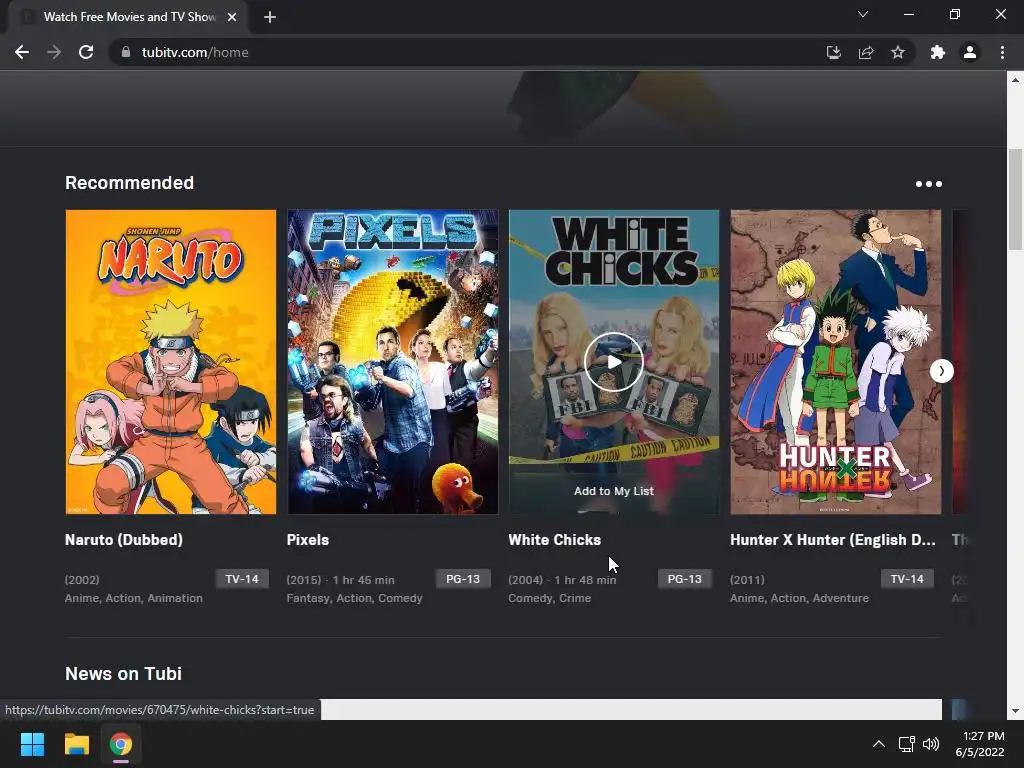
Task: Open the White Chicks title link
Action: coord(554,540)
